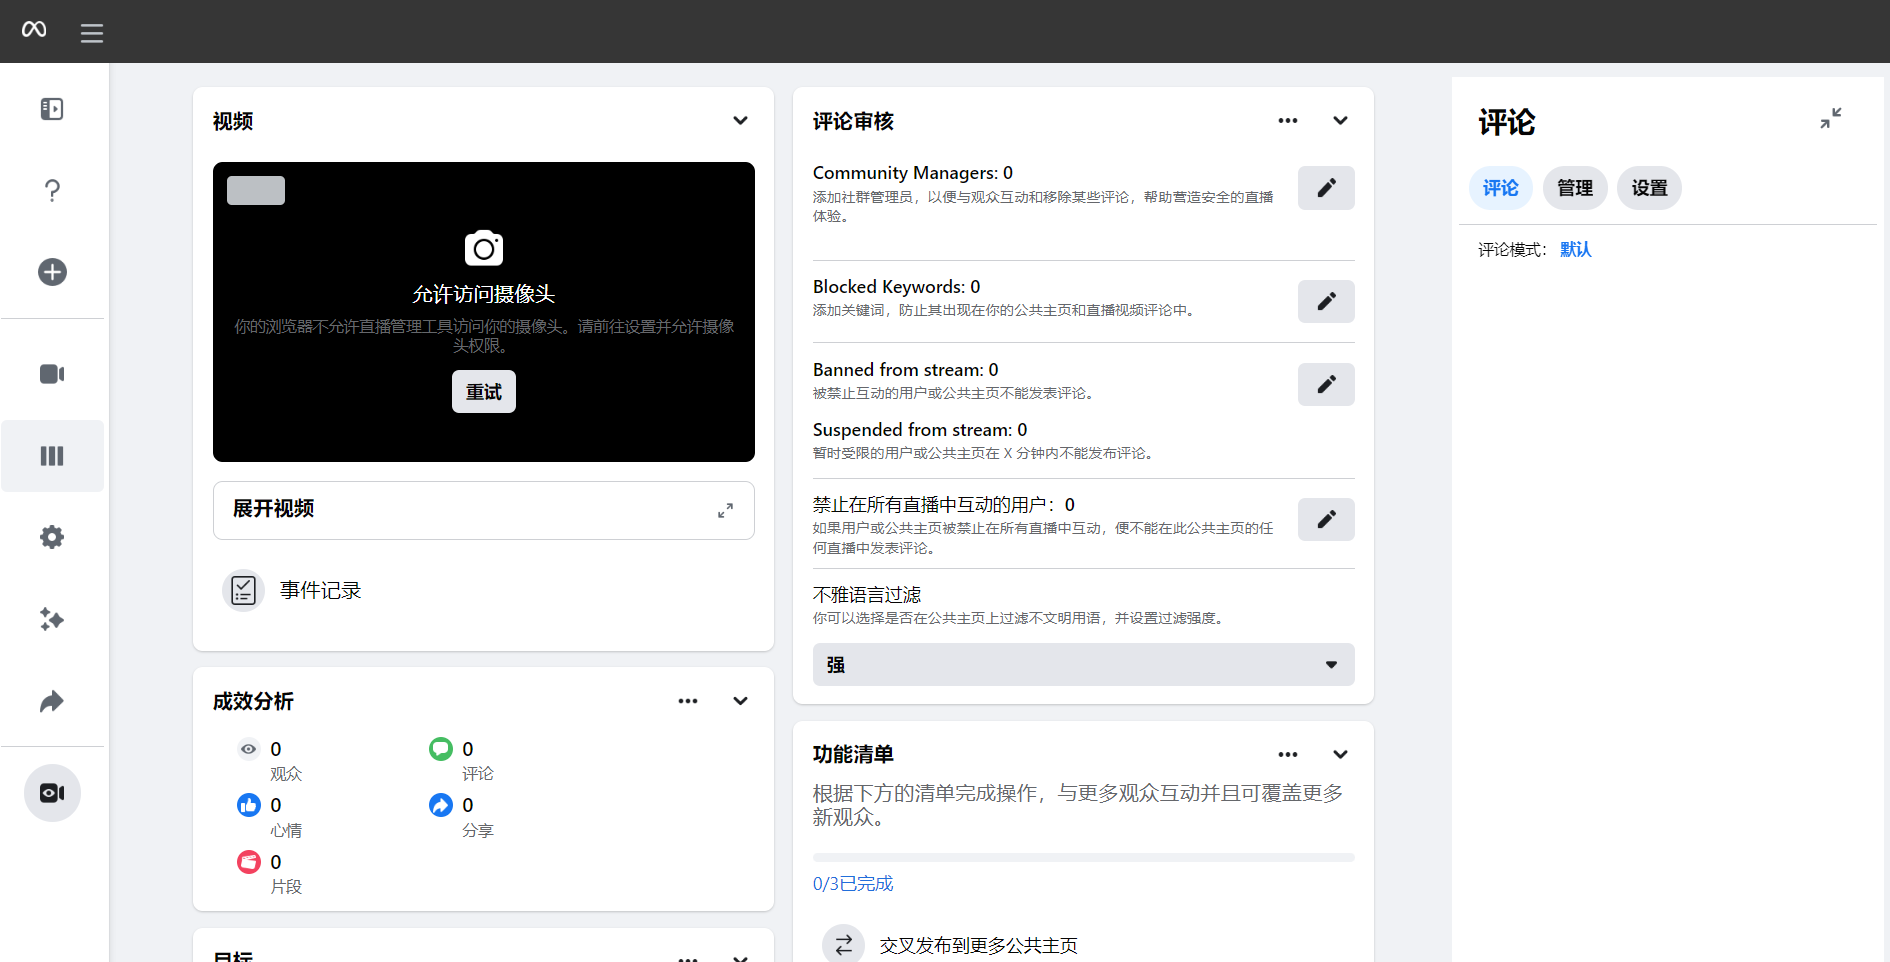The width and height of the screenshot is (1890, 962).
Task: Click the Meta logo in top bar
Action: (33, 31)
